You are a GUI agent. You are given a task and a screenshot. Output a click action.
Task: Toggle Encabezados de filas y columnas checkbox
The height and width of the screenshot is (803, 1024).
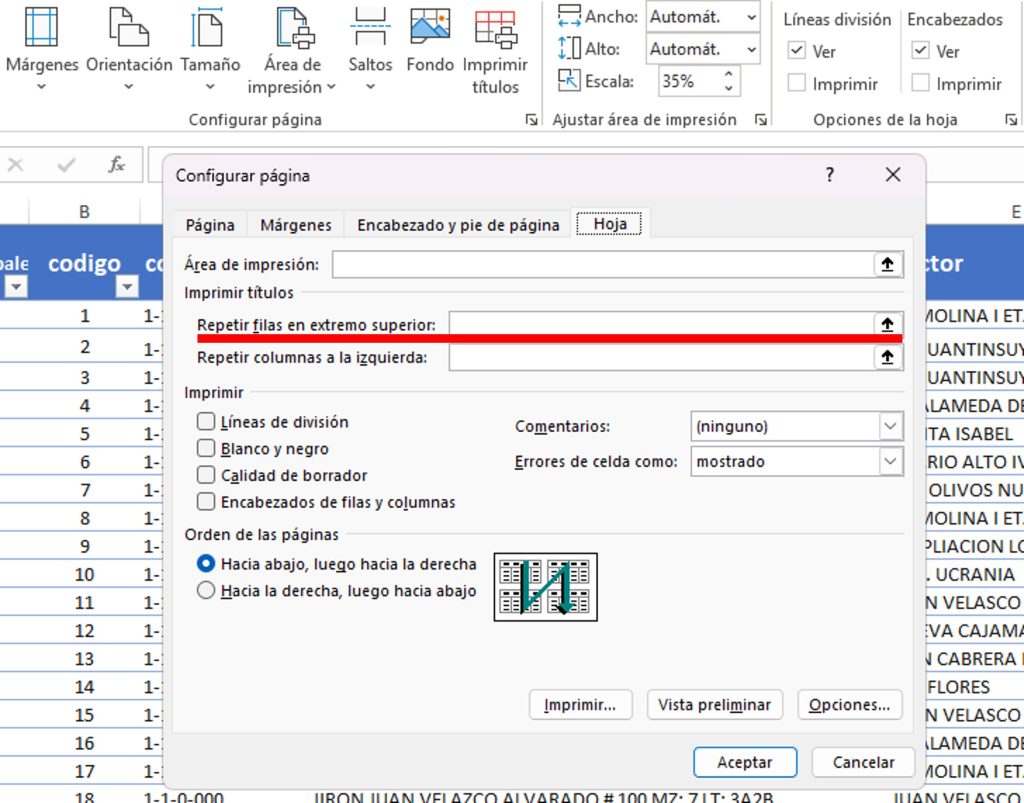[x=206, y=502]
